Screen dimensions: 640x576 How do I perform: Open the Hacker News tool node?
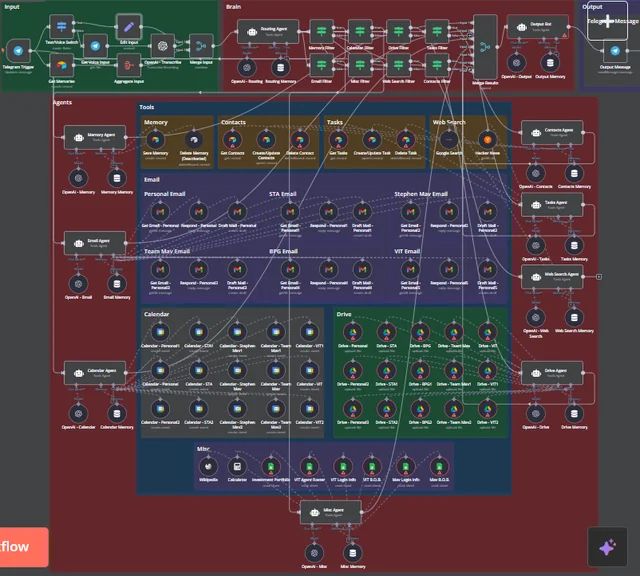(488, 139)
